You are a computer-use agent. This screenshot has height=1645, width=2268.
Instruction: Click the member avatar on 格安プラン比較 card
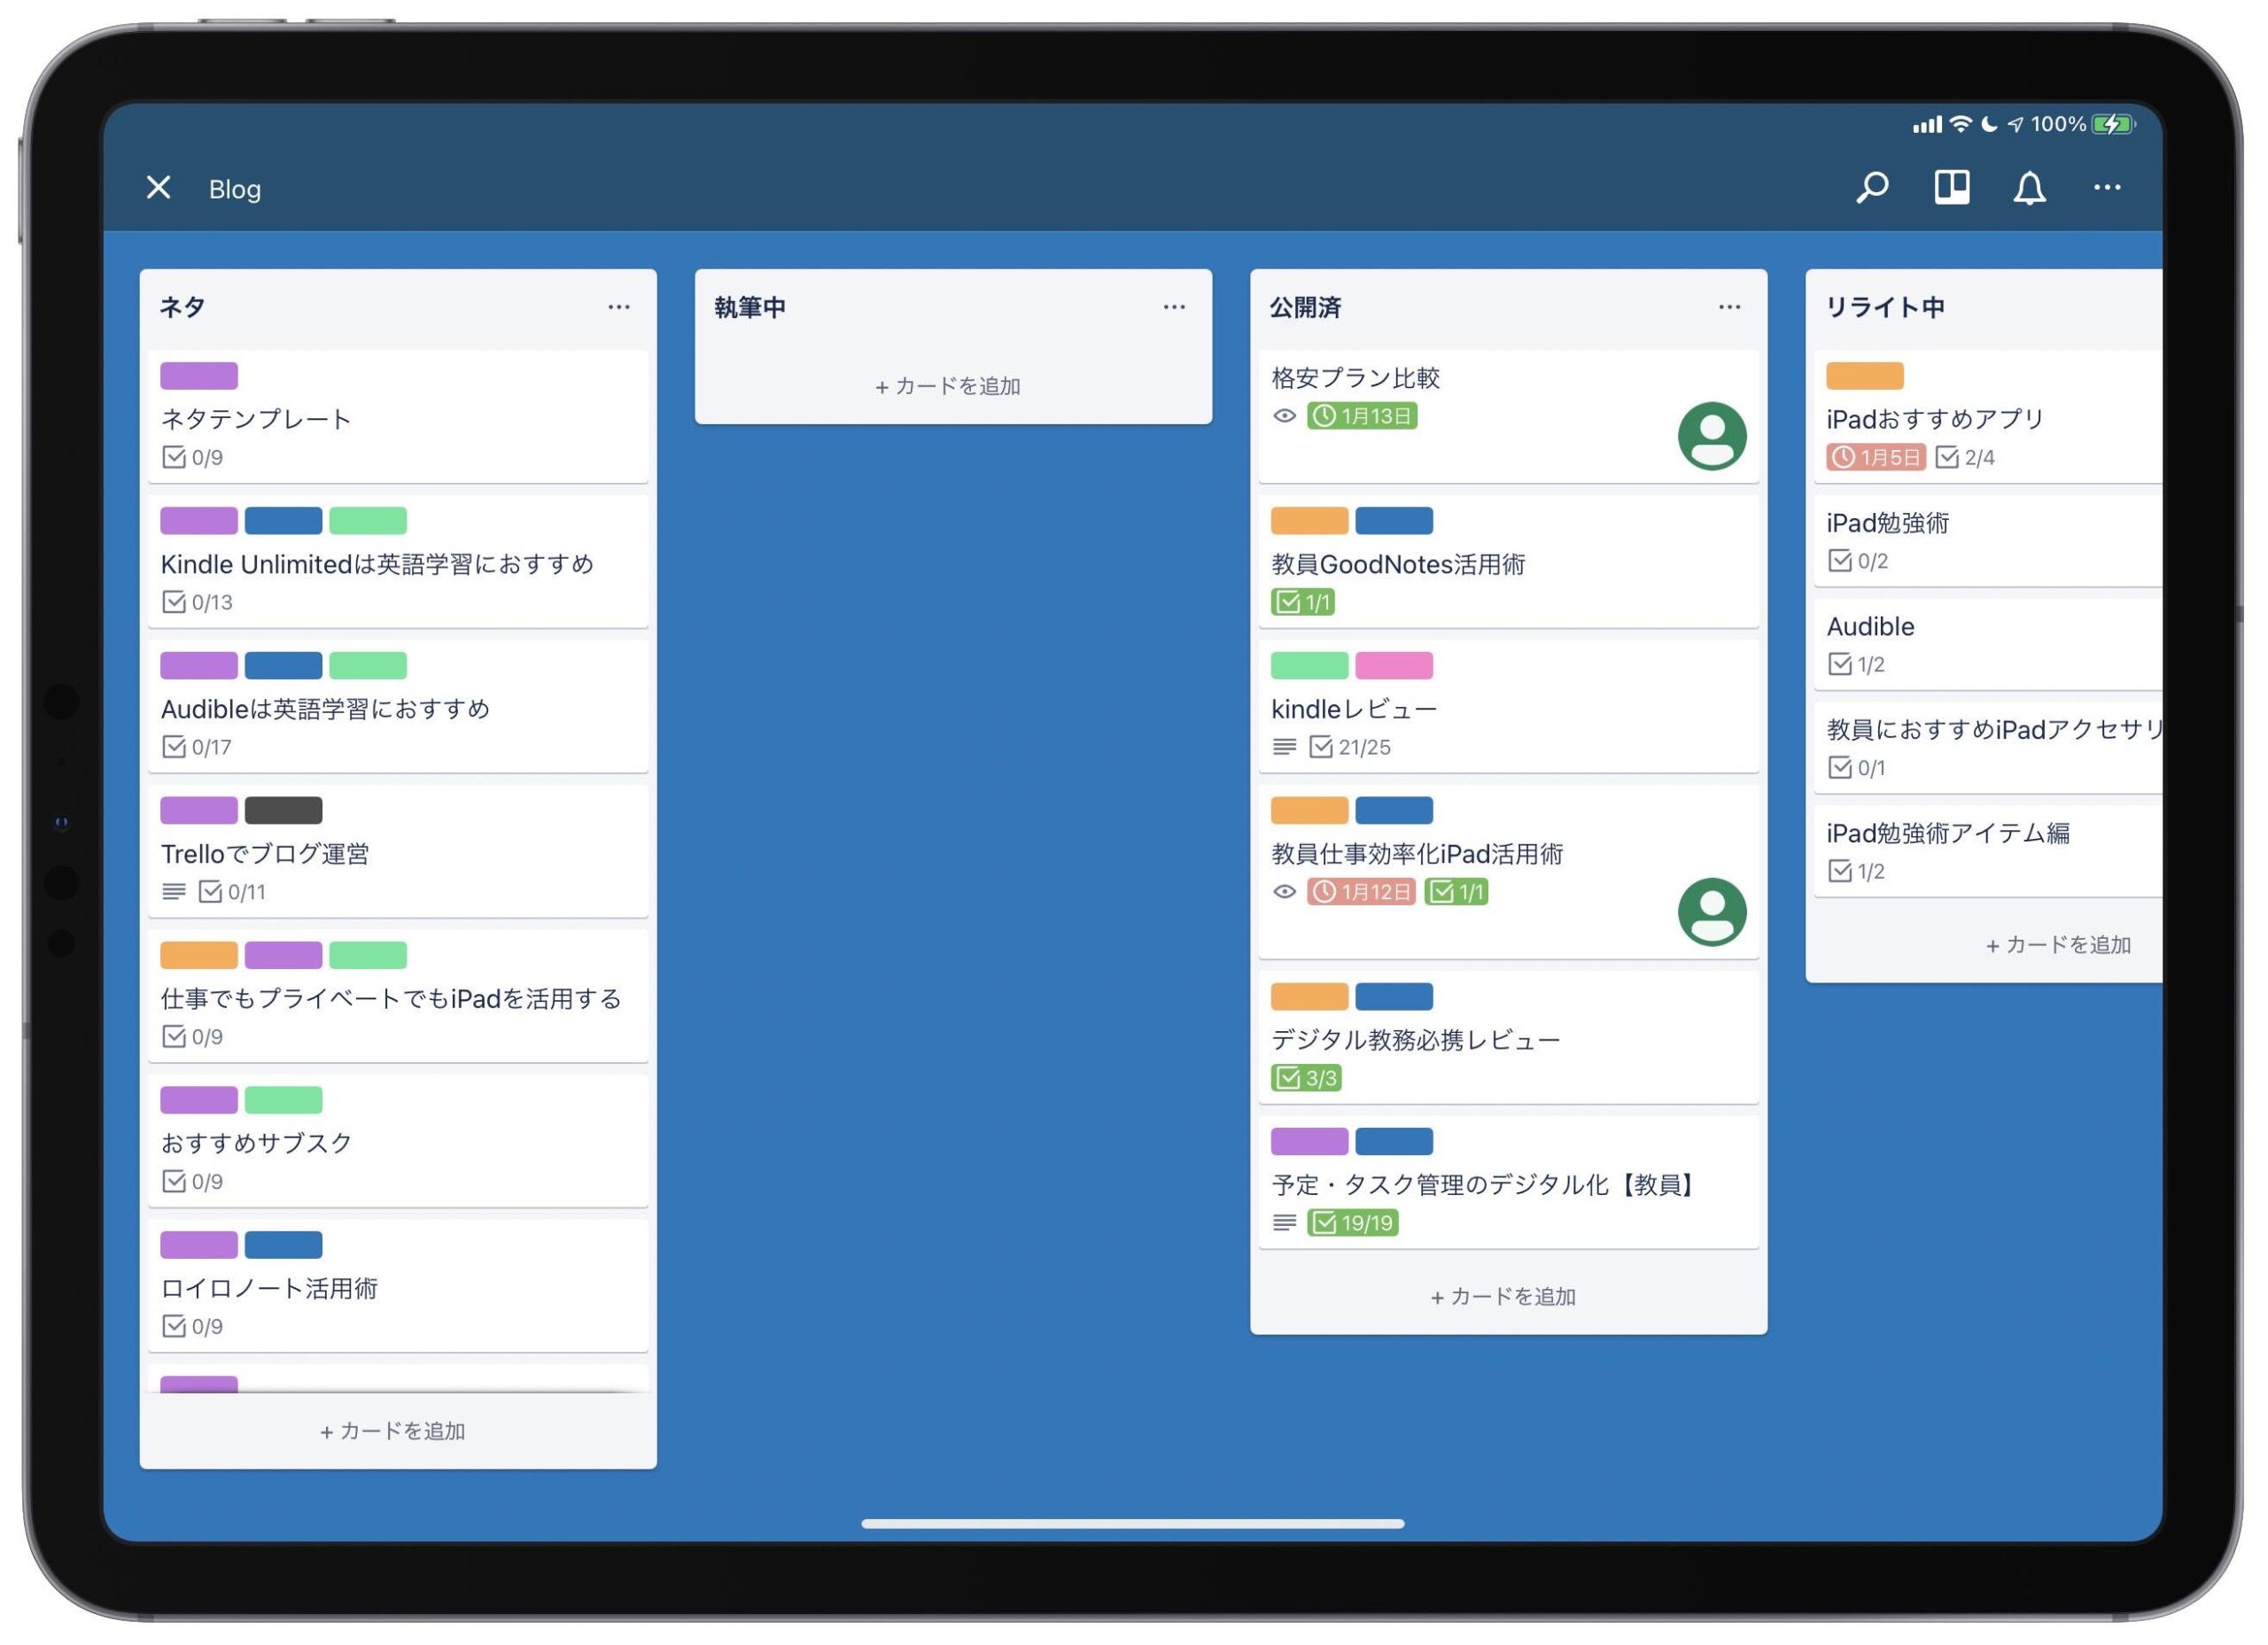tap(1713, 436)
